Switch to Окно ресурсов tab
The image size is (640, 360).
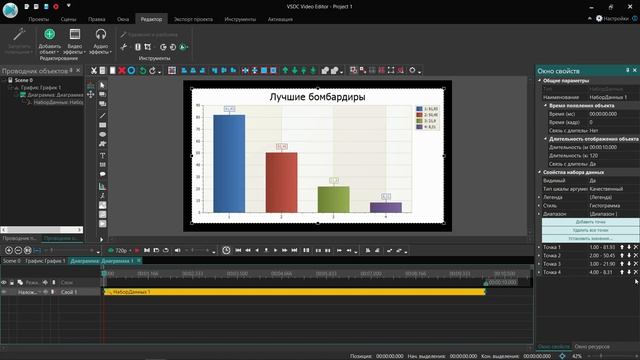coord(592,347)
